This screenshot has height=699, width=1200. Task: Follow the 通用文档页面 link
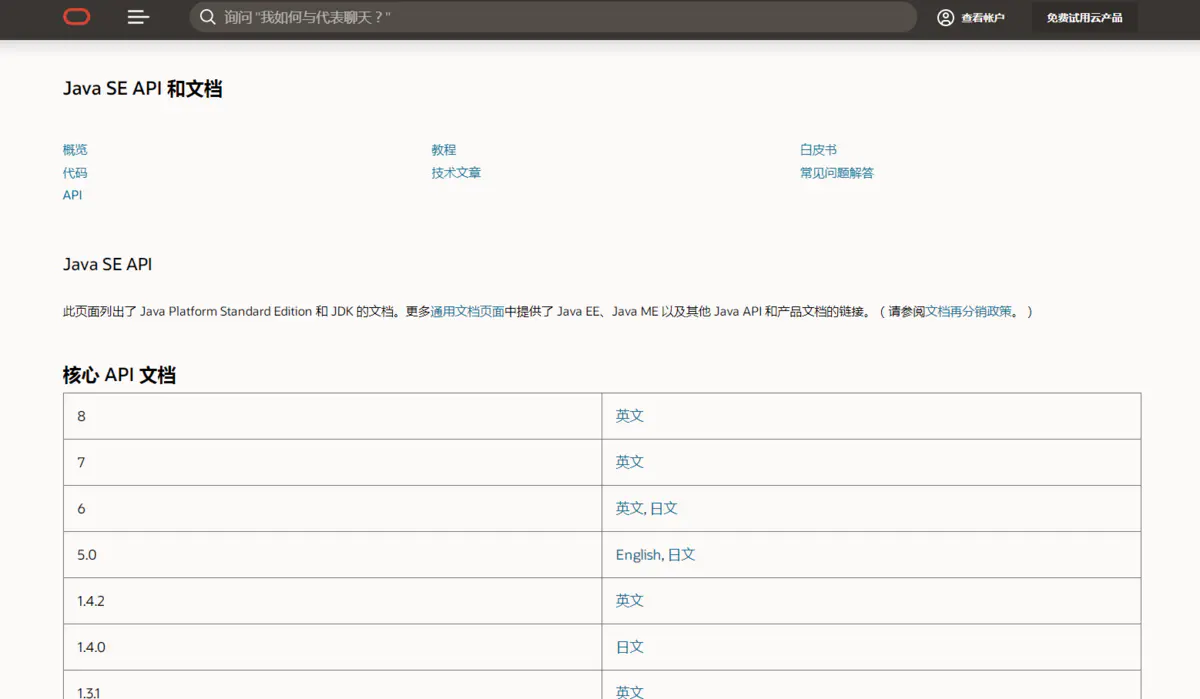click(467, 312)
